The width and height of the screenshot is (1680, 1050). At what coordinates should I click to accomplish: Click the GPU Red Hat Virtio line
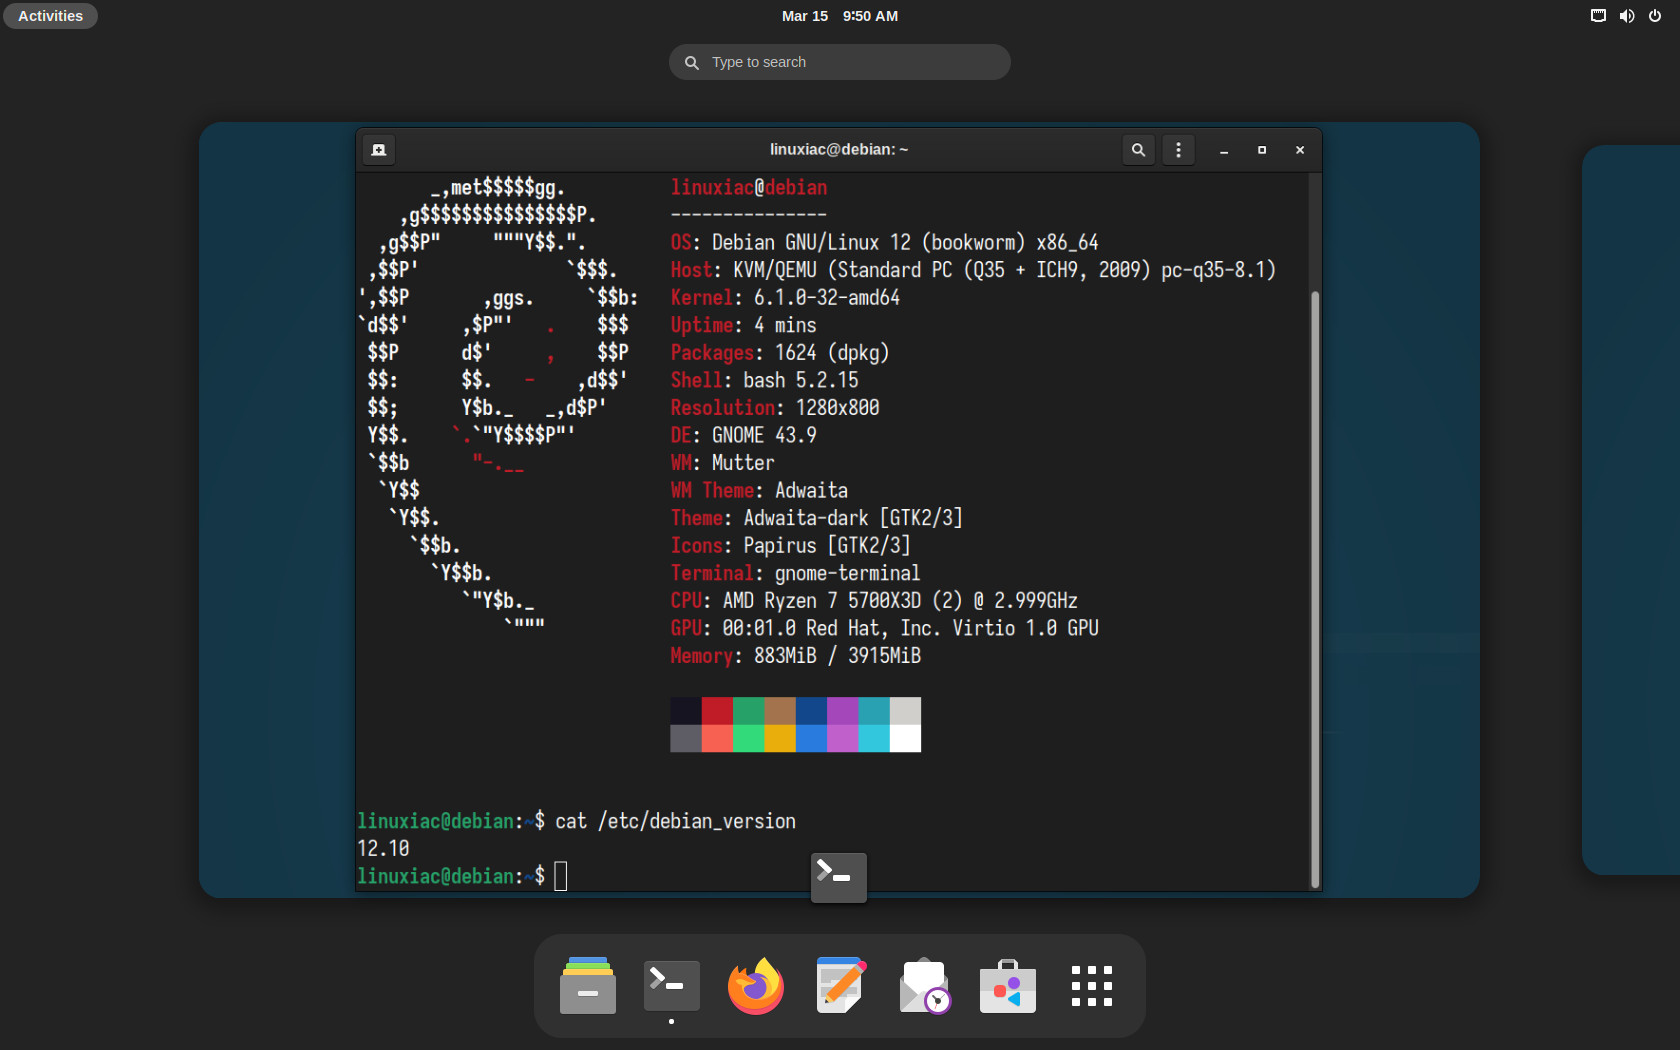885,629
